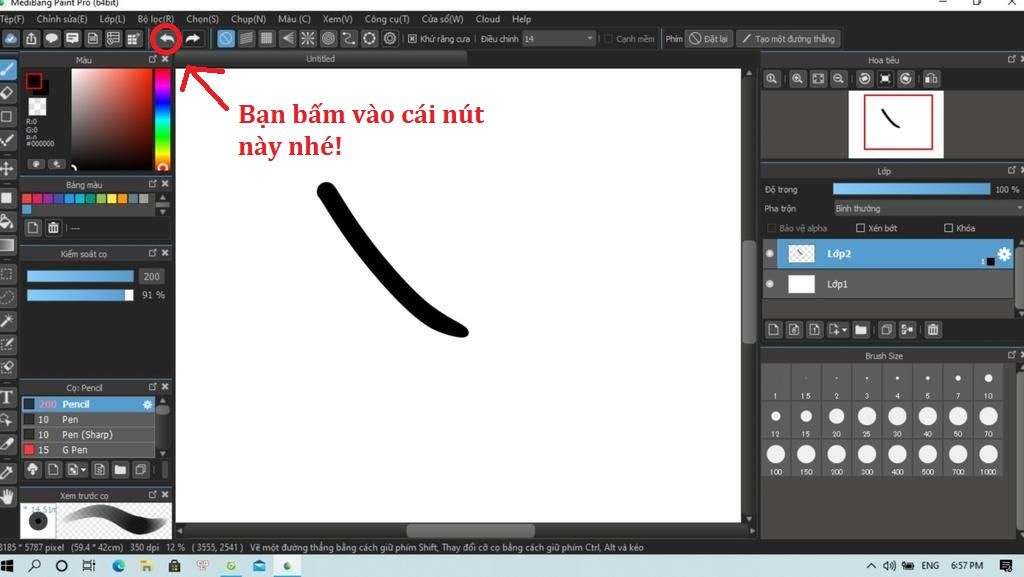The height and width of the screenshot is (577, 1024).
Task: Enable the crisscross grid snap guide
Action: coord(266,39)
